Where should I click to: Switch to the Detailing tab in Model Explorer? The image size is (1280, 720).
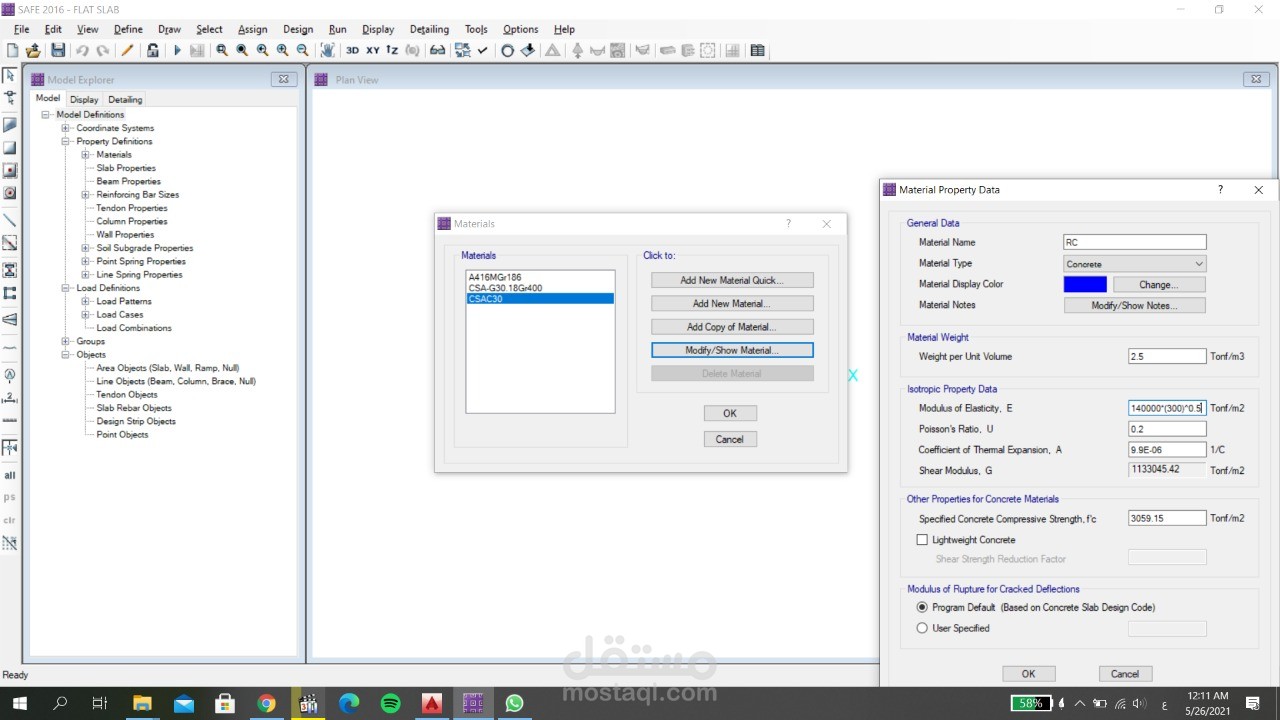125,99
